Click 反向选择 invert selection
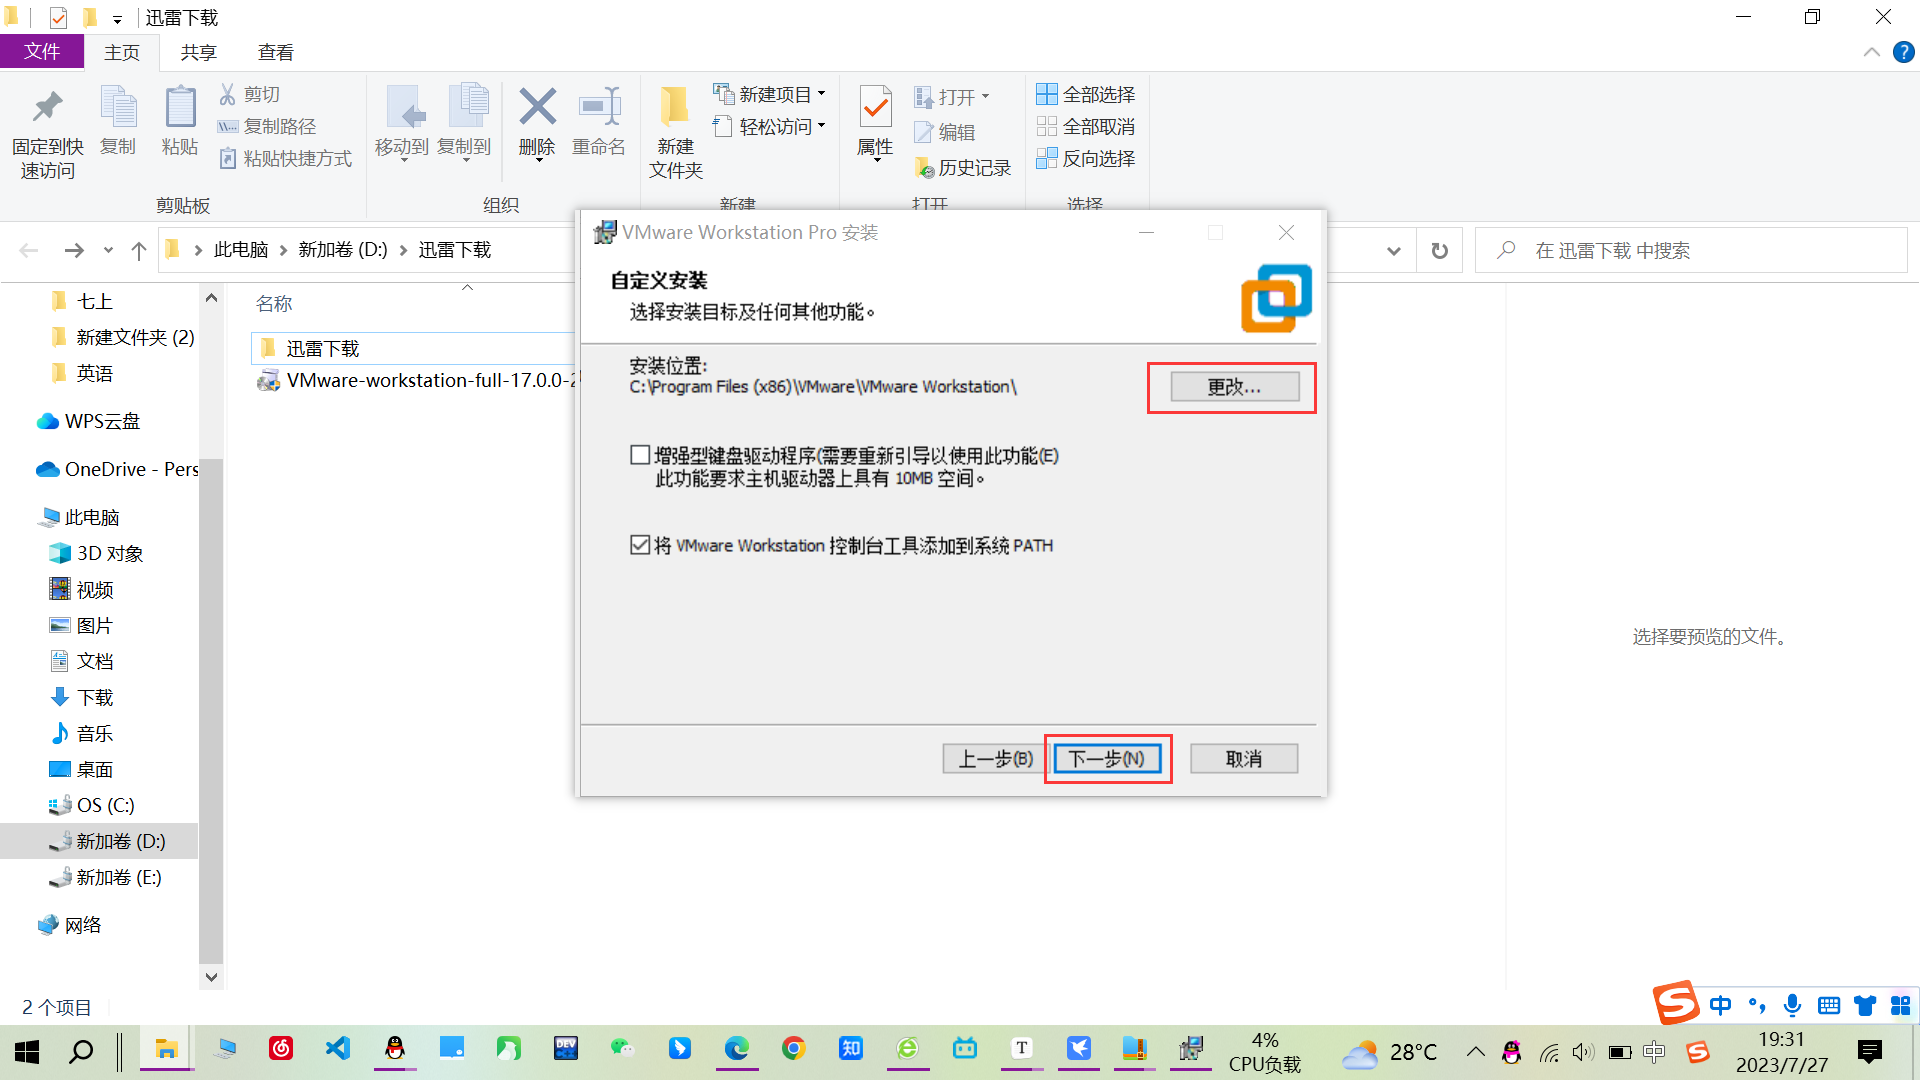Screen dimensions: 1920x1080 pos(1086,158)
